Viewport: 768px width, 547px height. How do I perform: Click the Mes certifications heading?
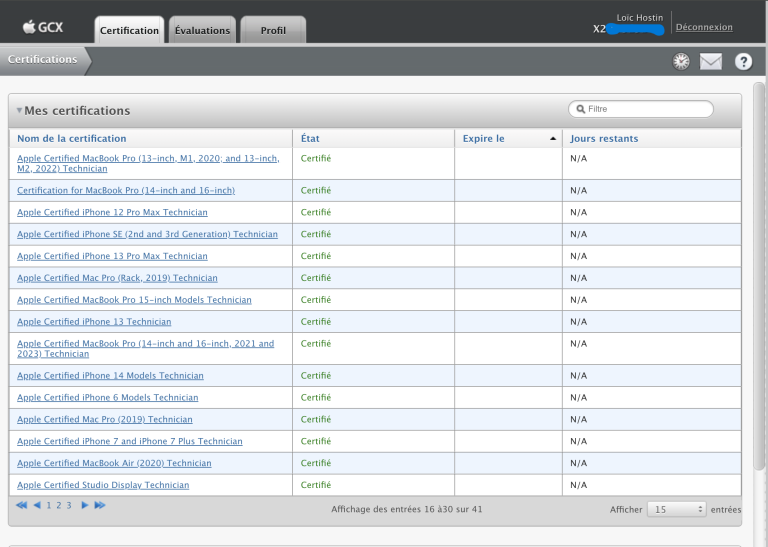click(77, 111)
